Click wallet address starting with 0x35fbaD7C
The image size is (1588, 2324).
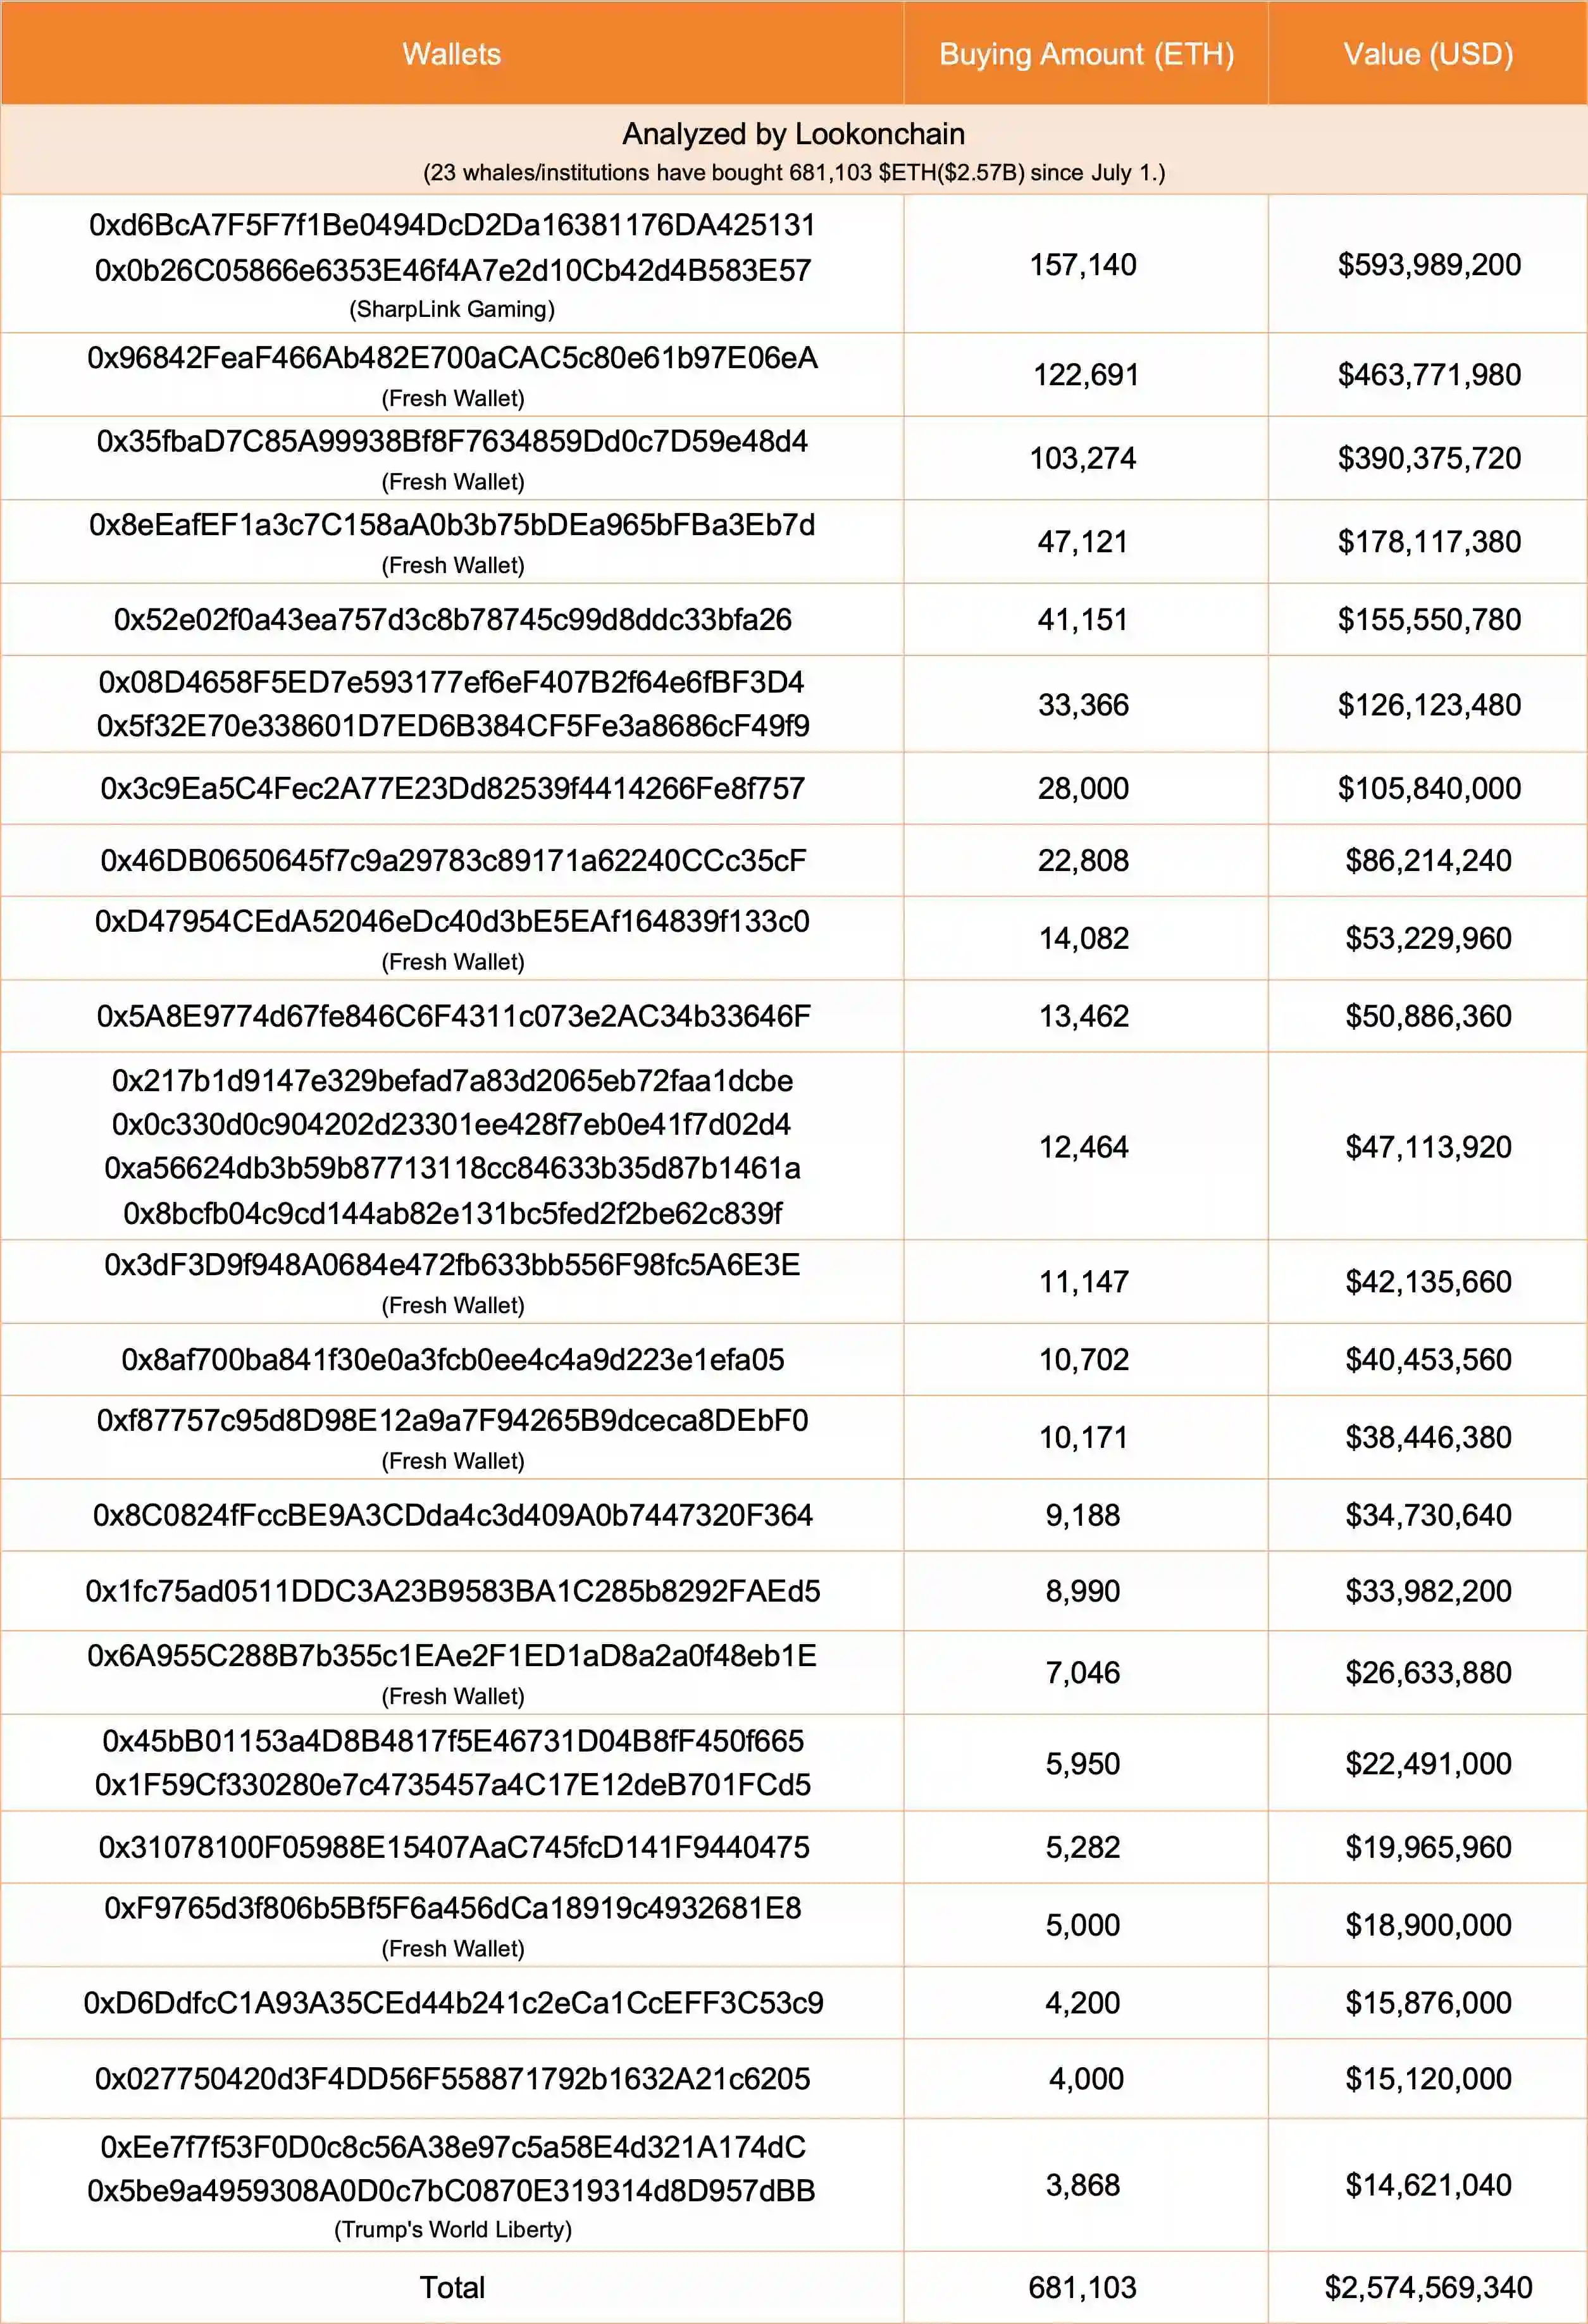[x=452, y=441]
